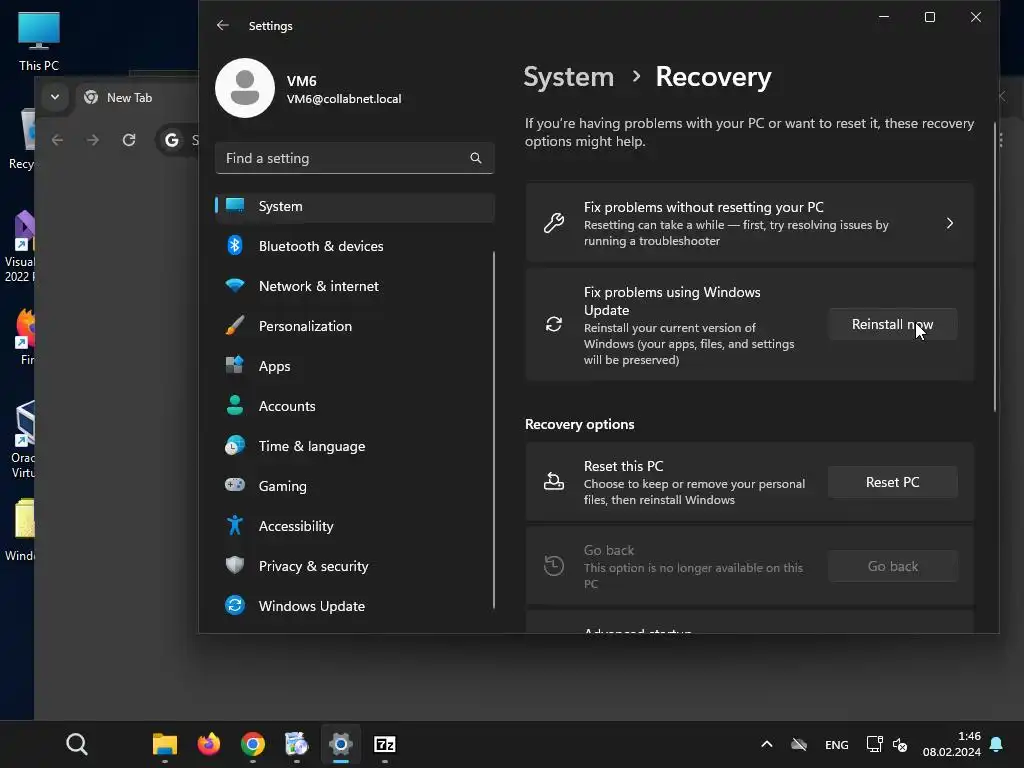
Task: Click search magnifier in Find a setting
Action: click(x=475, y=158)
